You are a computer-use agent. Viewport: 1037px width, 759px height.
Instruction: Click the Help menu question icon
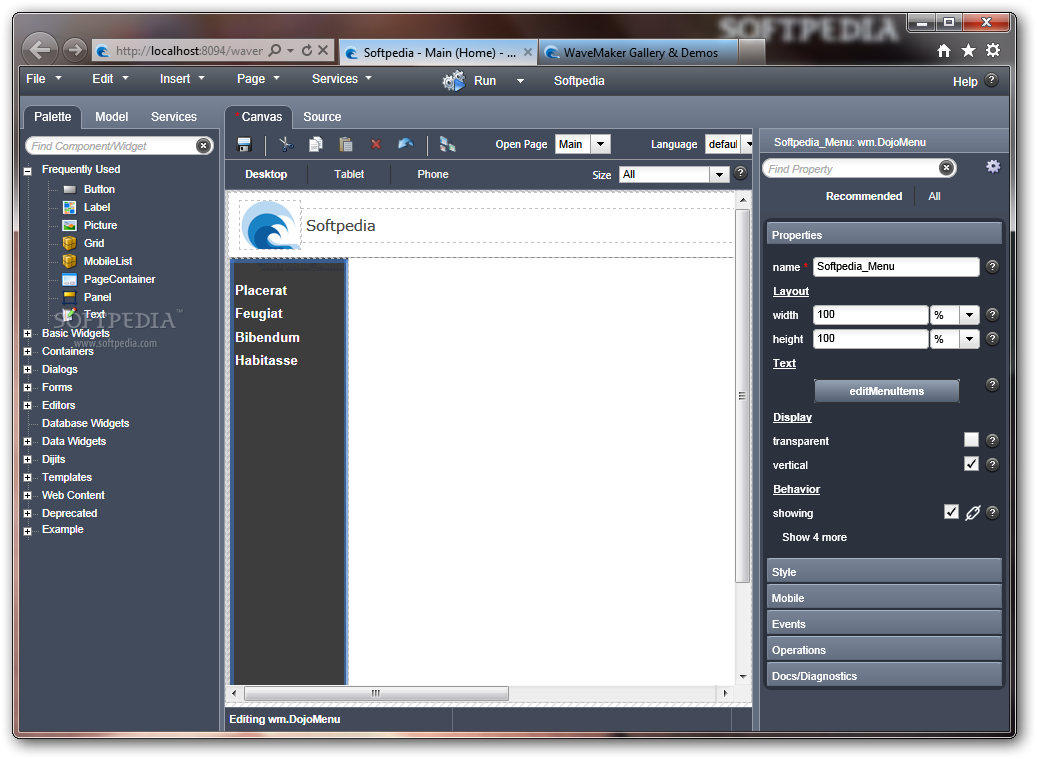click(x=991, y=80)
